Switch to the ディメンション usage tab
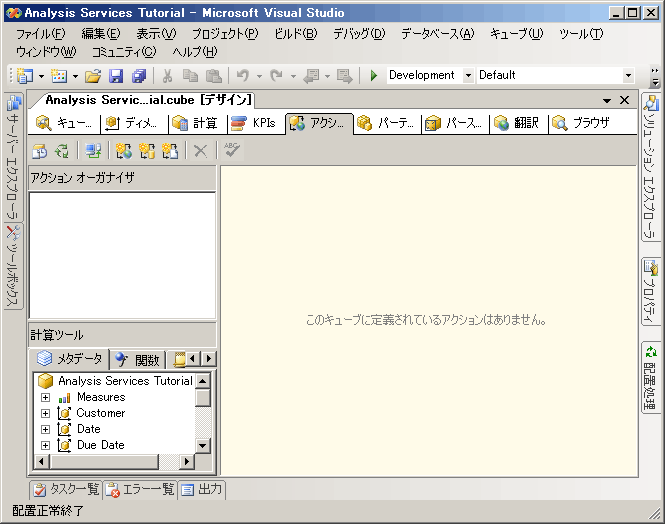This screenshot has height=524, width=665. pyautogui.click(x=134, y=123)
